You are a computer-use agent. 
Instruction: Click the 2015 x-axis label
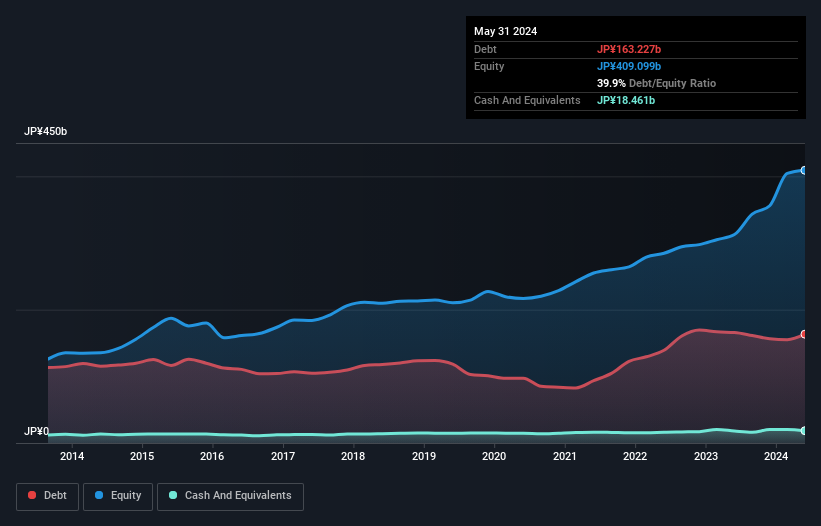[142, 456]
